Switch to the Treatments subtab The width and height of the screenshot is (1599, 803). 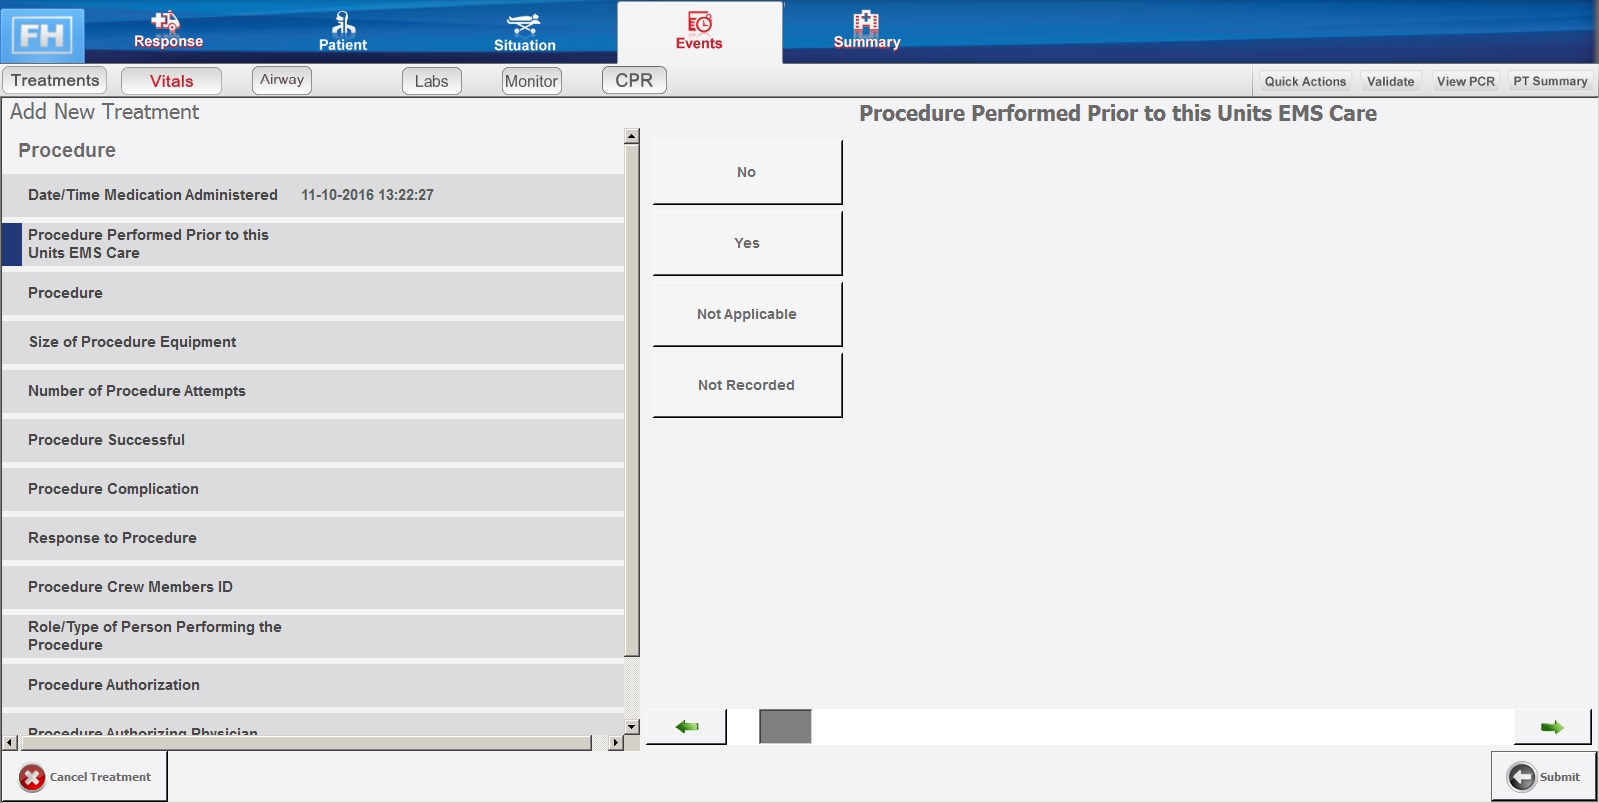tap(56, 80)
